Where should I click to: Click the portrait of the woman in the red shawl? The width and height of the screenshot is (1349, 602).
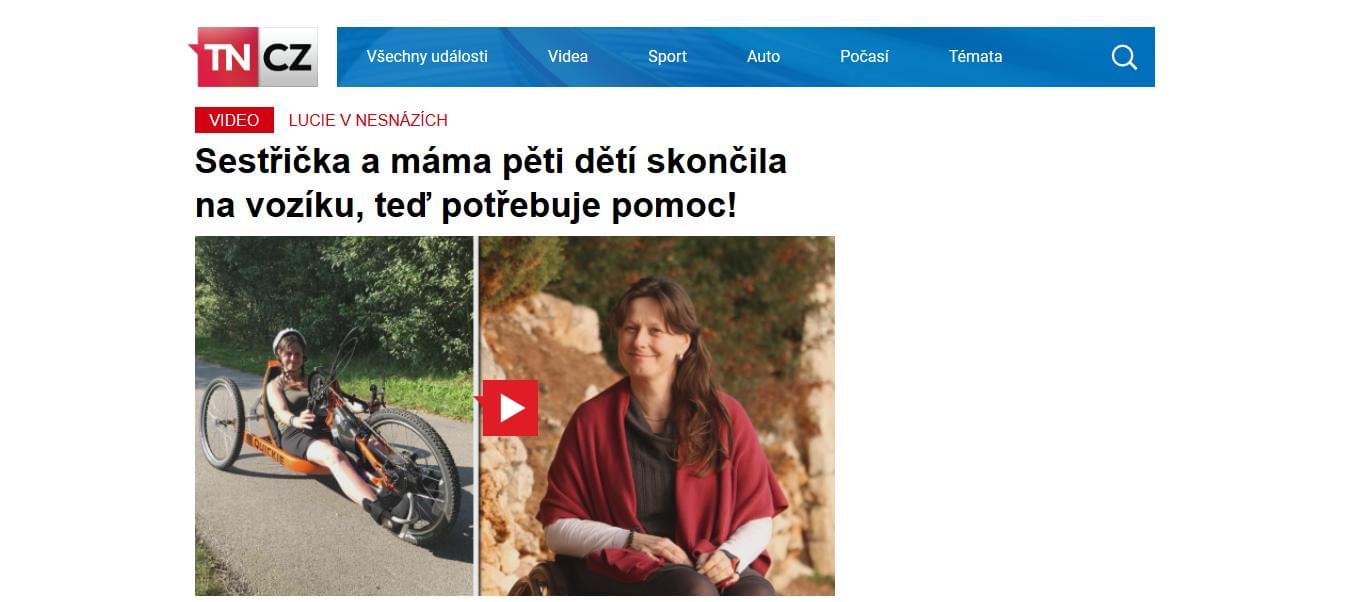657,415
